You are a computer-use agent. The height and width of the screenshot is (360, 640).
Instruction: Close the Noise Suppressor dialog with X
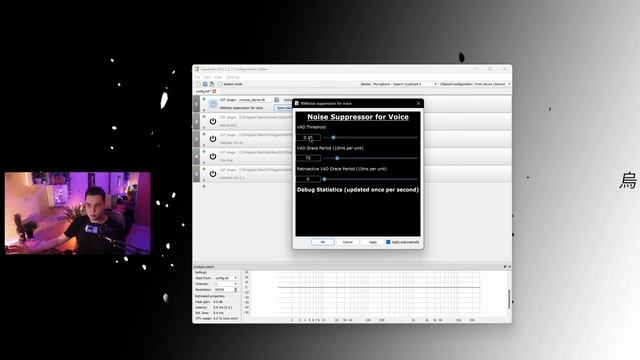pyautogui.click(x=418, y=104)
